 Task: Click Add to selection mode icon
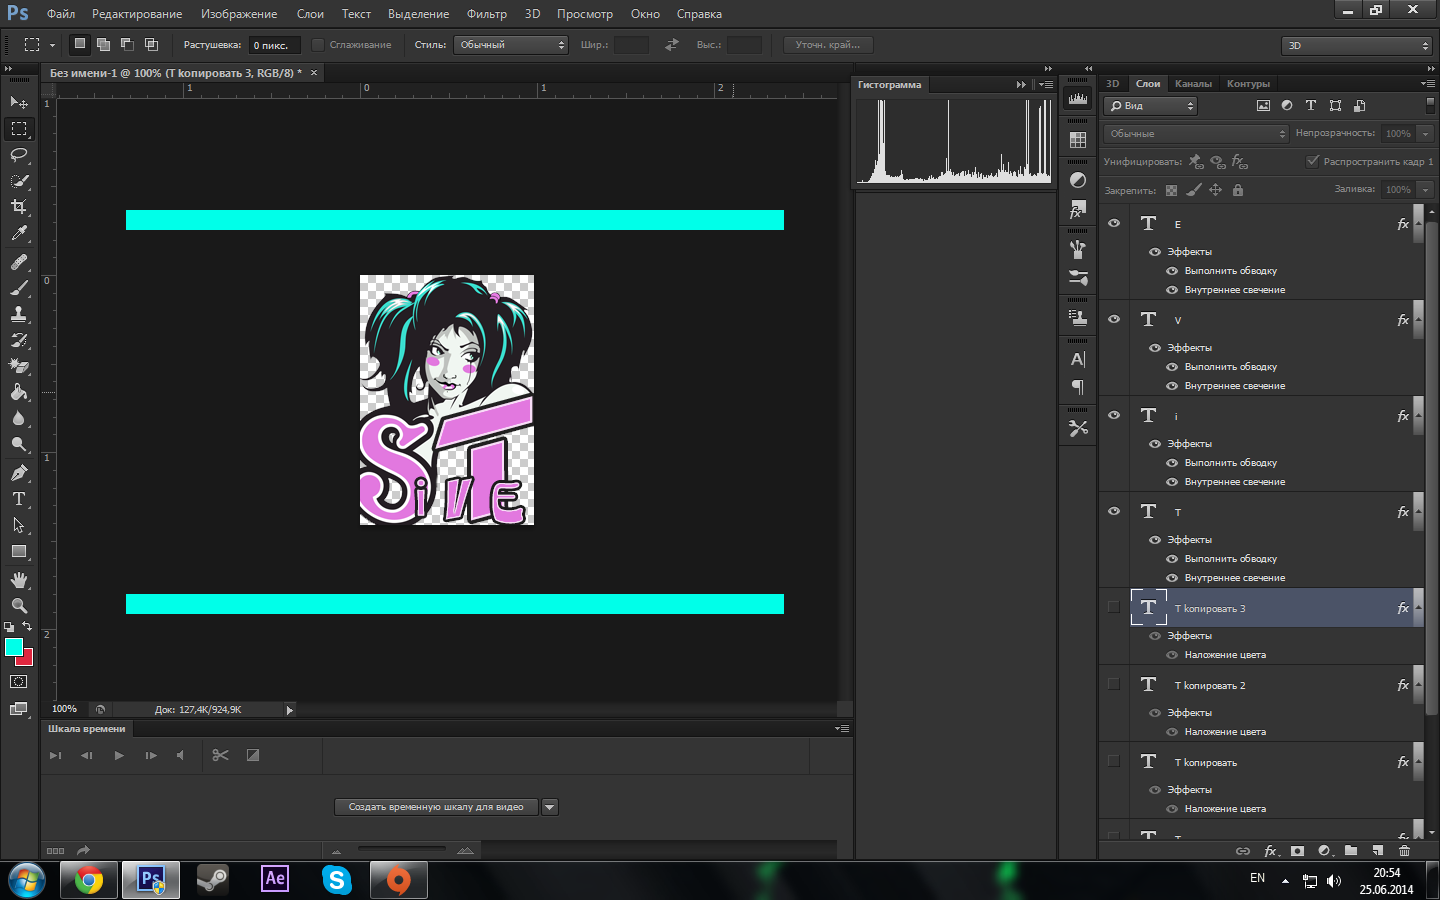(103, 44)
